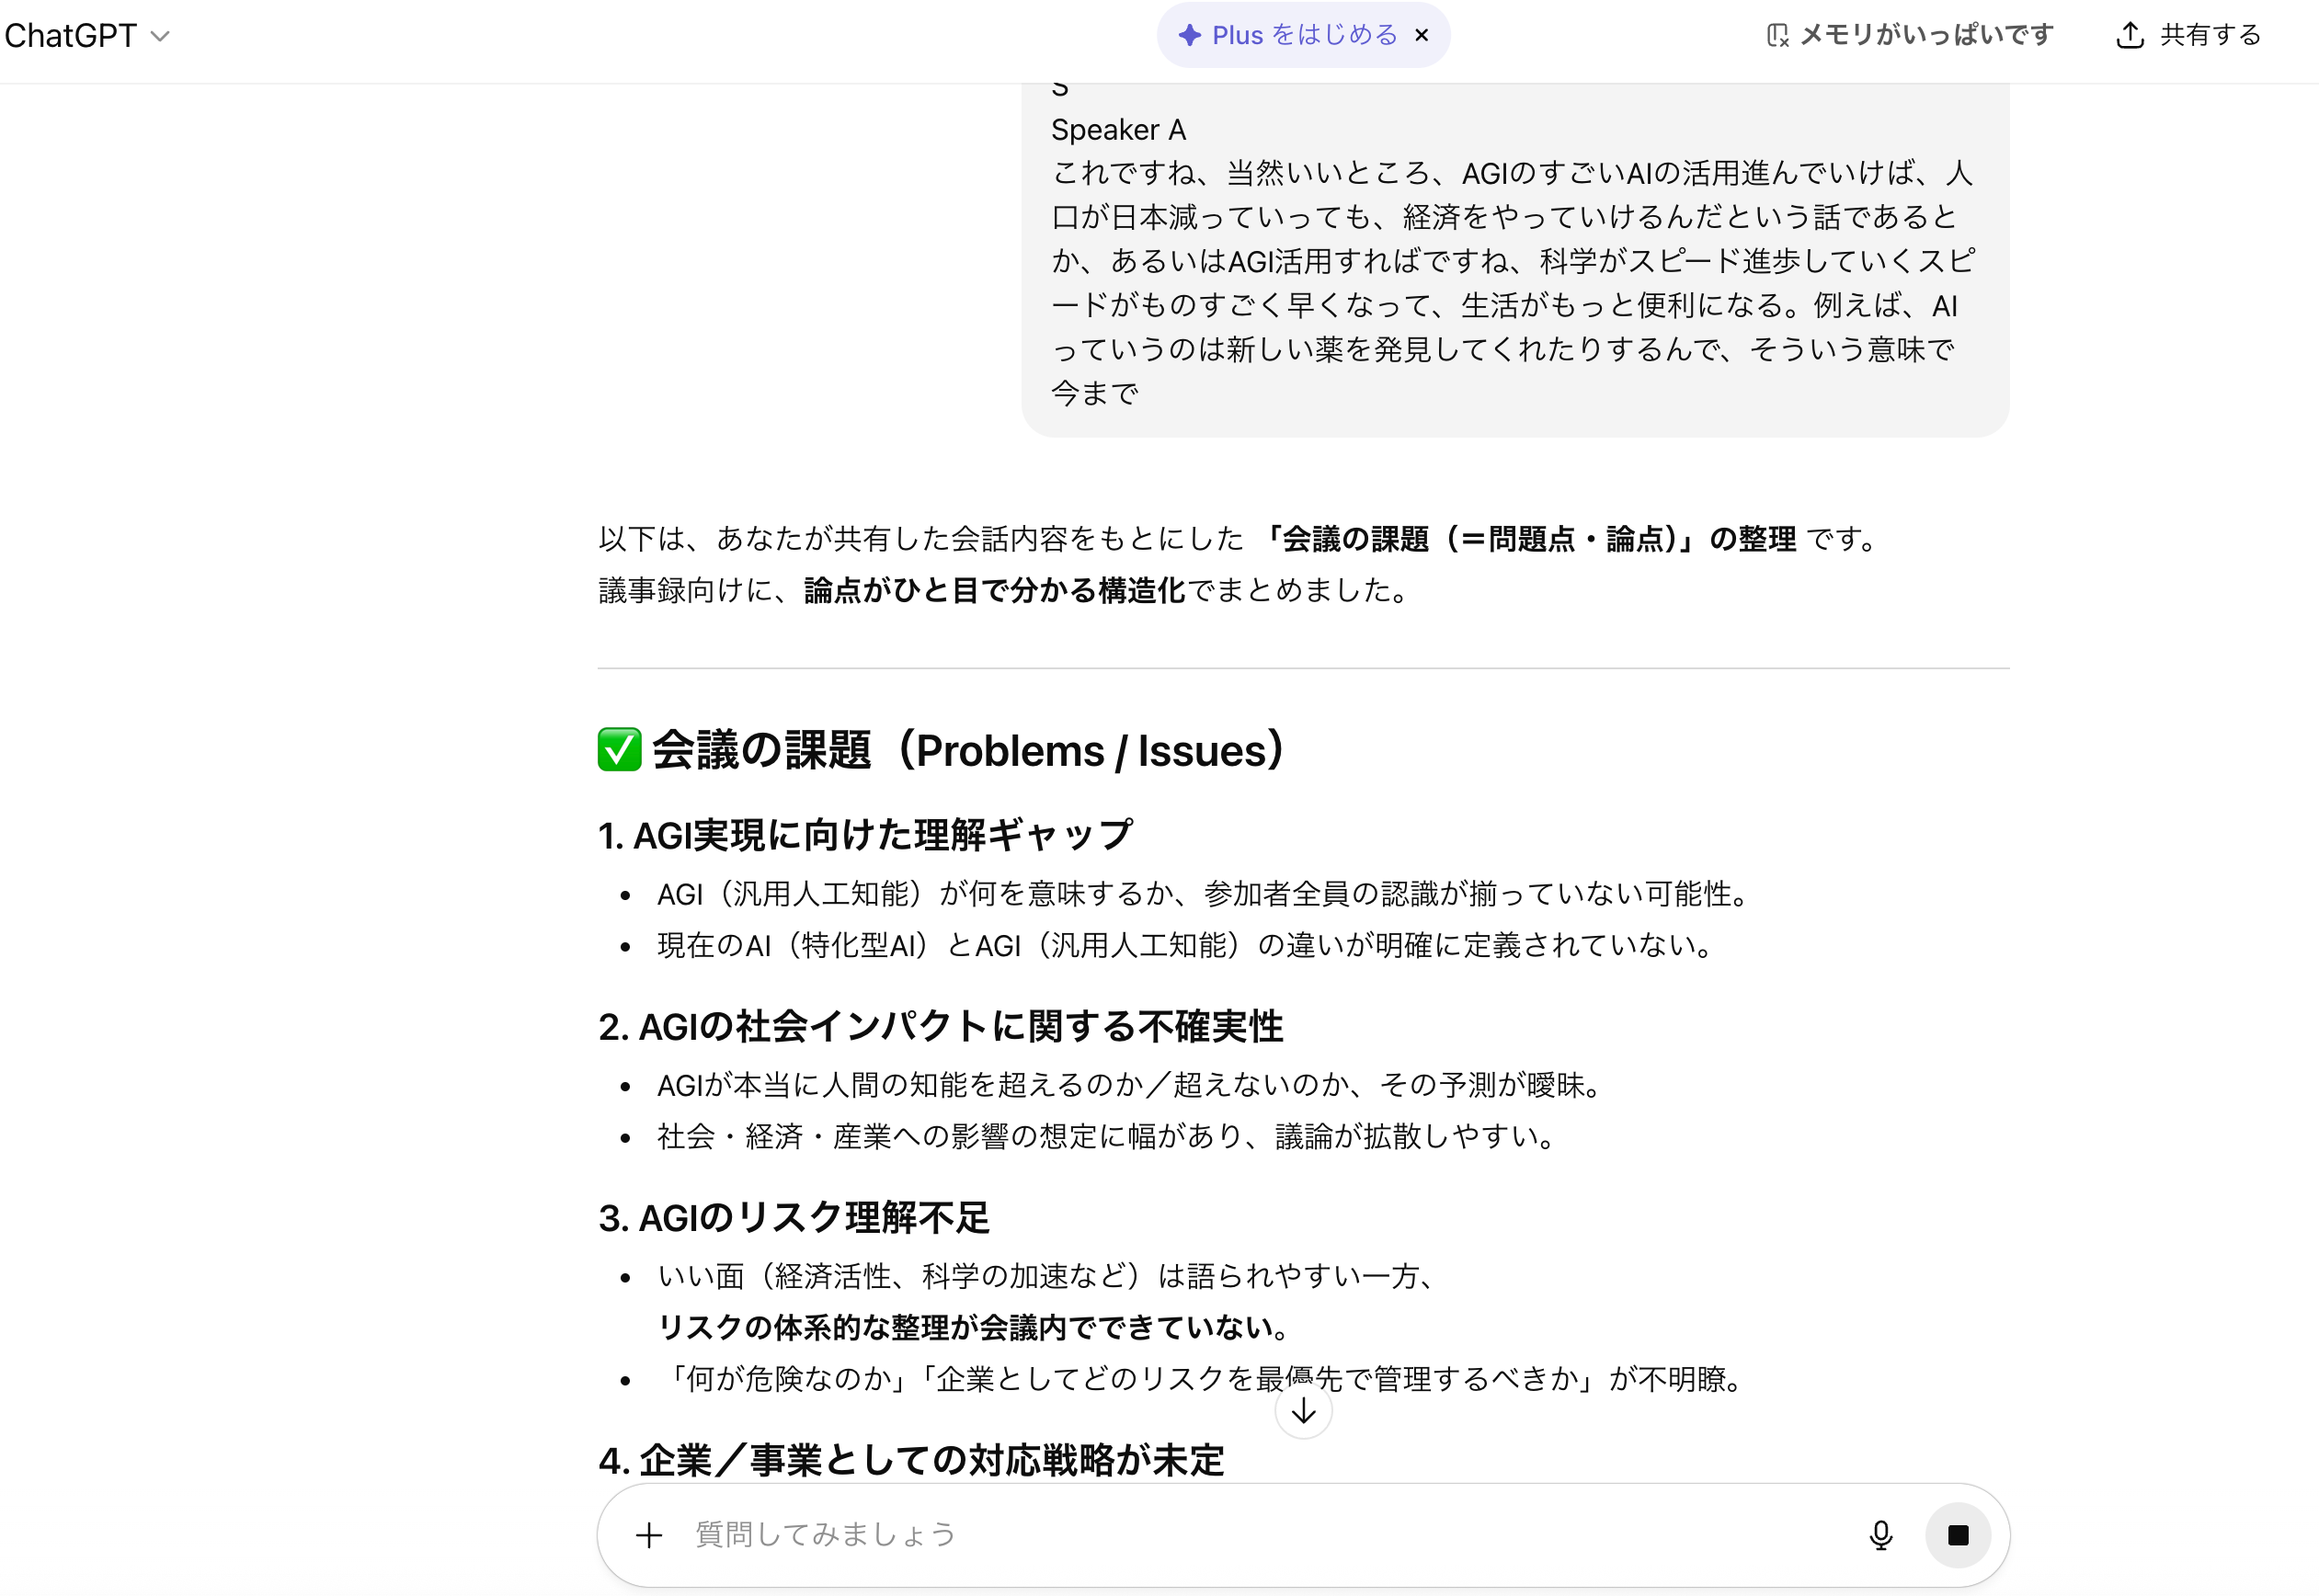Click the scroll-to-bottom arrow

pyautogui.click(x=1303, y=1410)
